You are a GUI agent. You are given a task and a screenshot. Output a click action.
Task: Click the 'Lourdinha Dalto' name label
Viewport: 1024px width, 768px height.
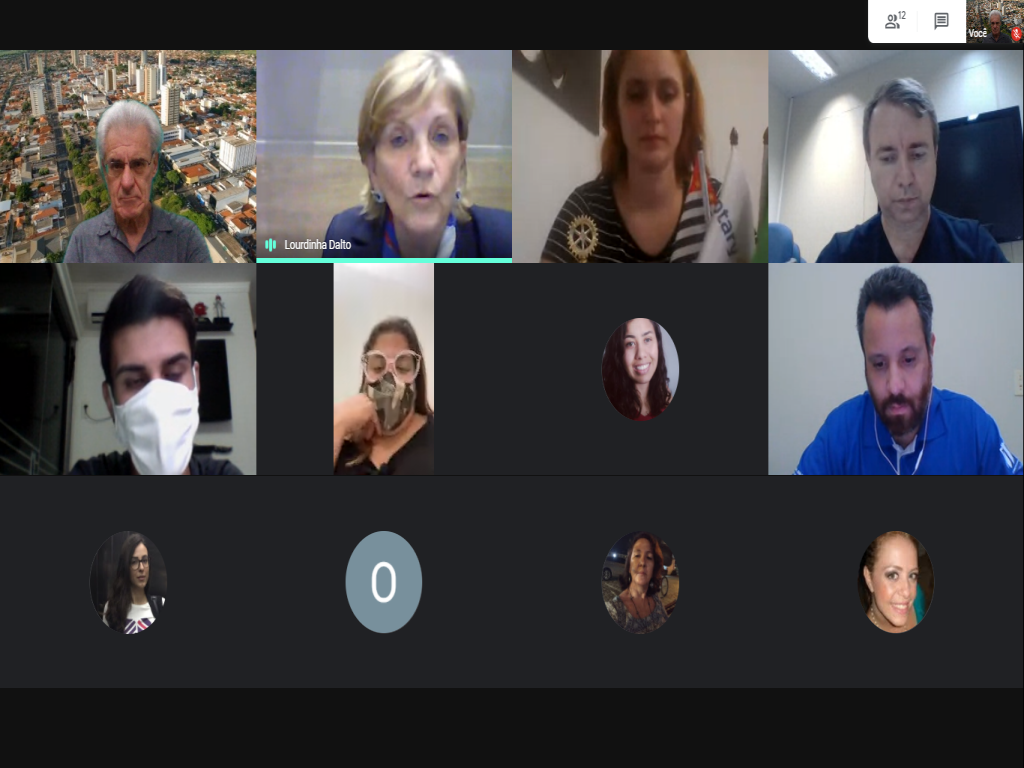point(317,245)
